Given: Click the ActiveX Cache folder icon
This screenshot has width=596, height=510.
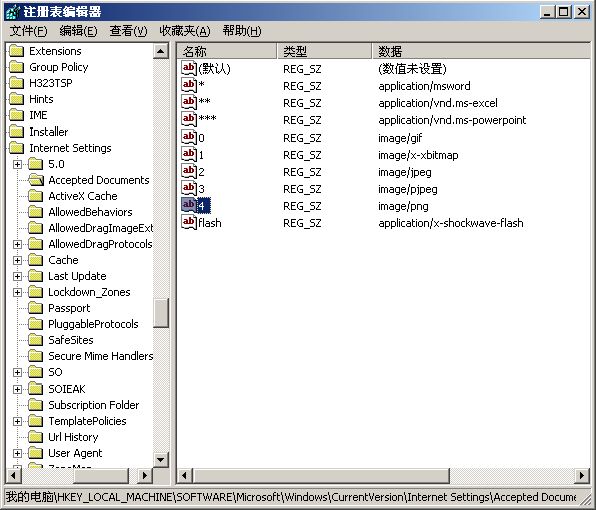Looking at the screenshot, I should pyautogui.click(x=36, y=196).
